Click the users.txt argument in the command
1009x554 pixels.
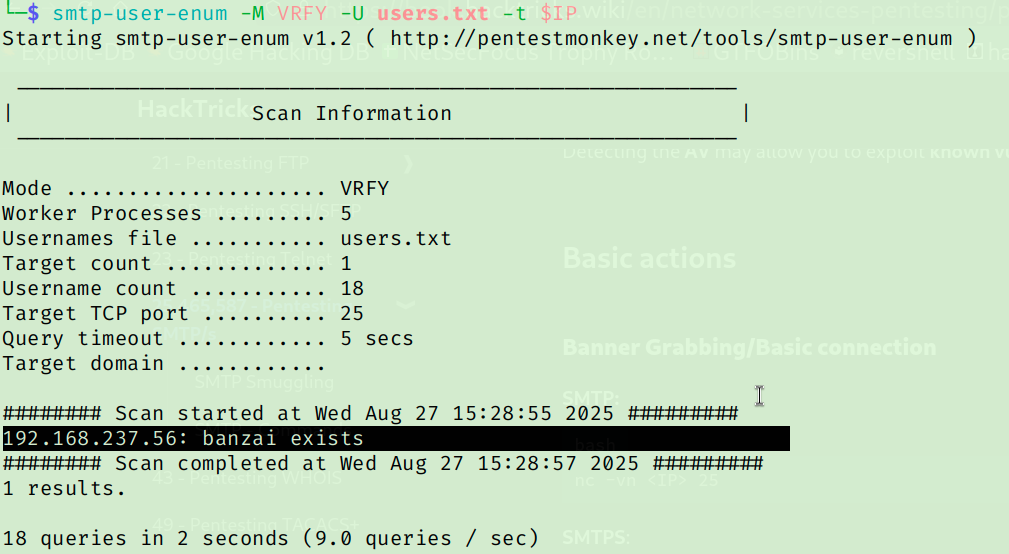click(x=432, y=13)
